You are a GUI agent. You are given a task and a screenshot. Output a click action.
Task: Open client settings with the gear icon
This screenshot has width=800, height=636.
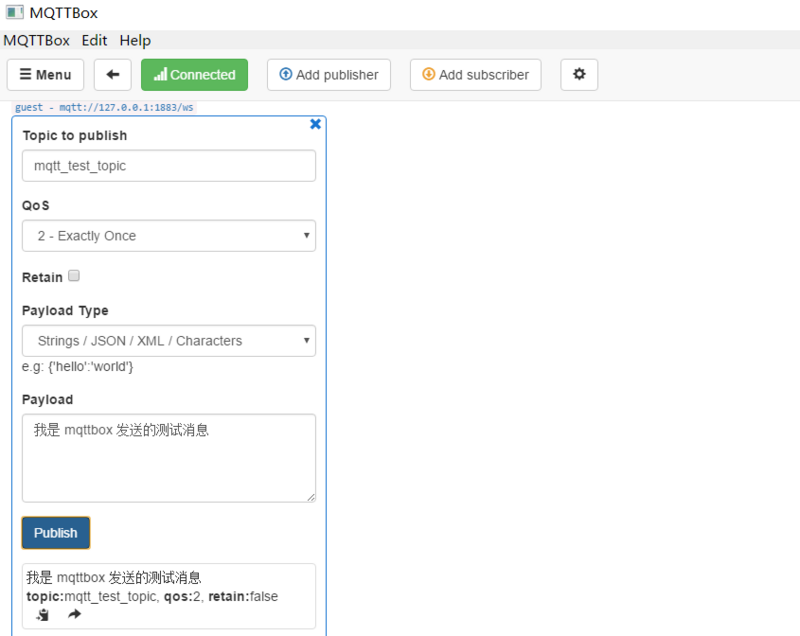point(579,74)
